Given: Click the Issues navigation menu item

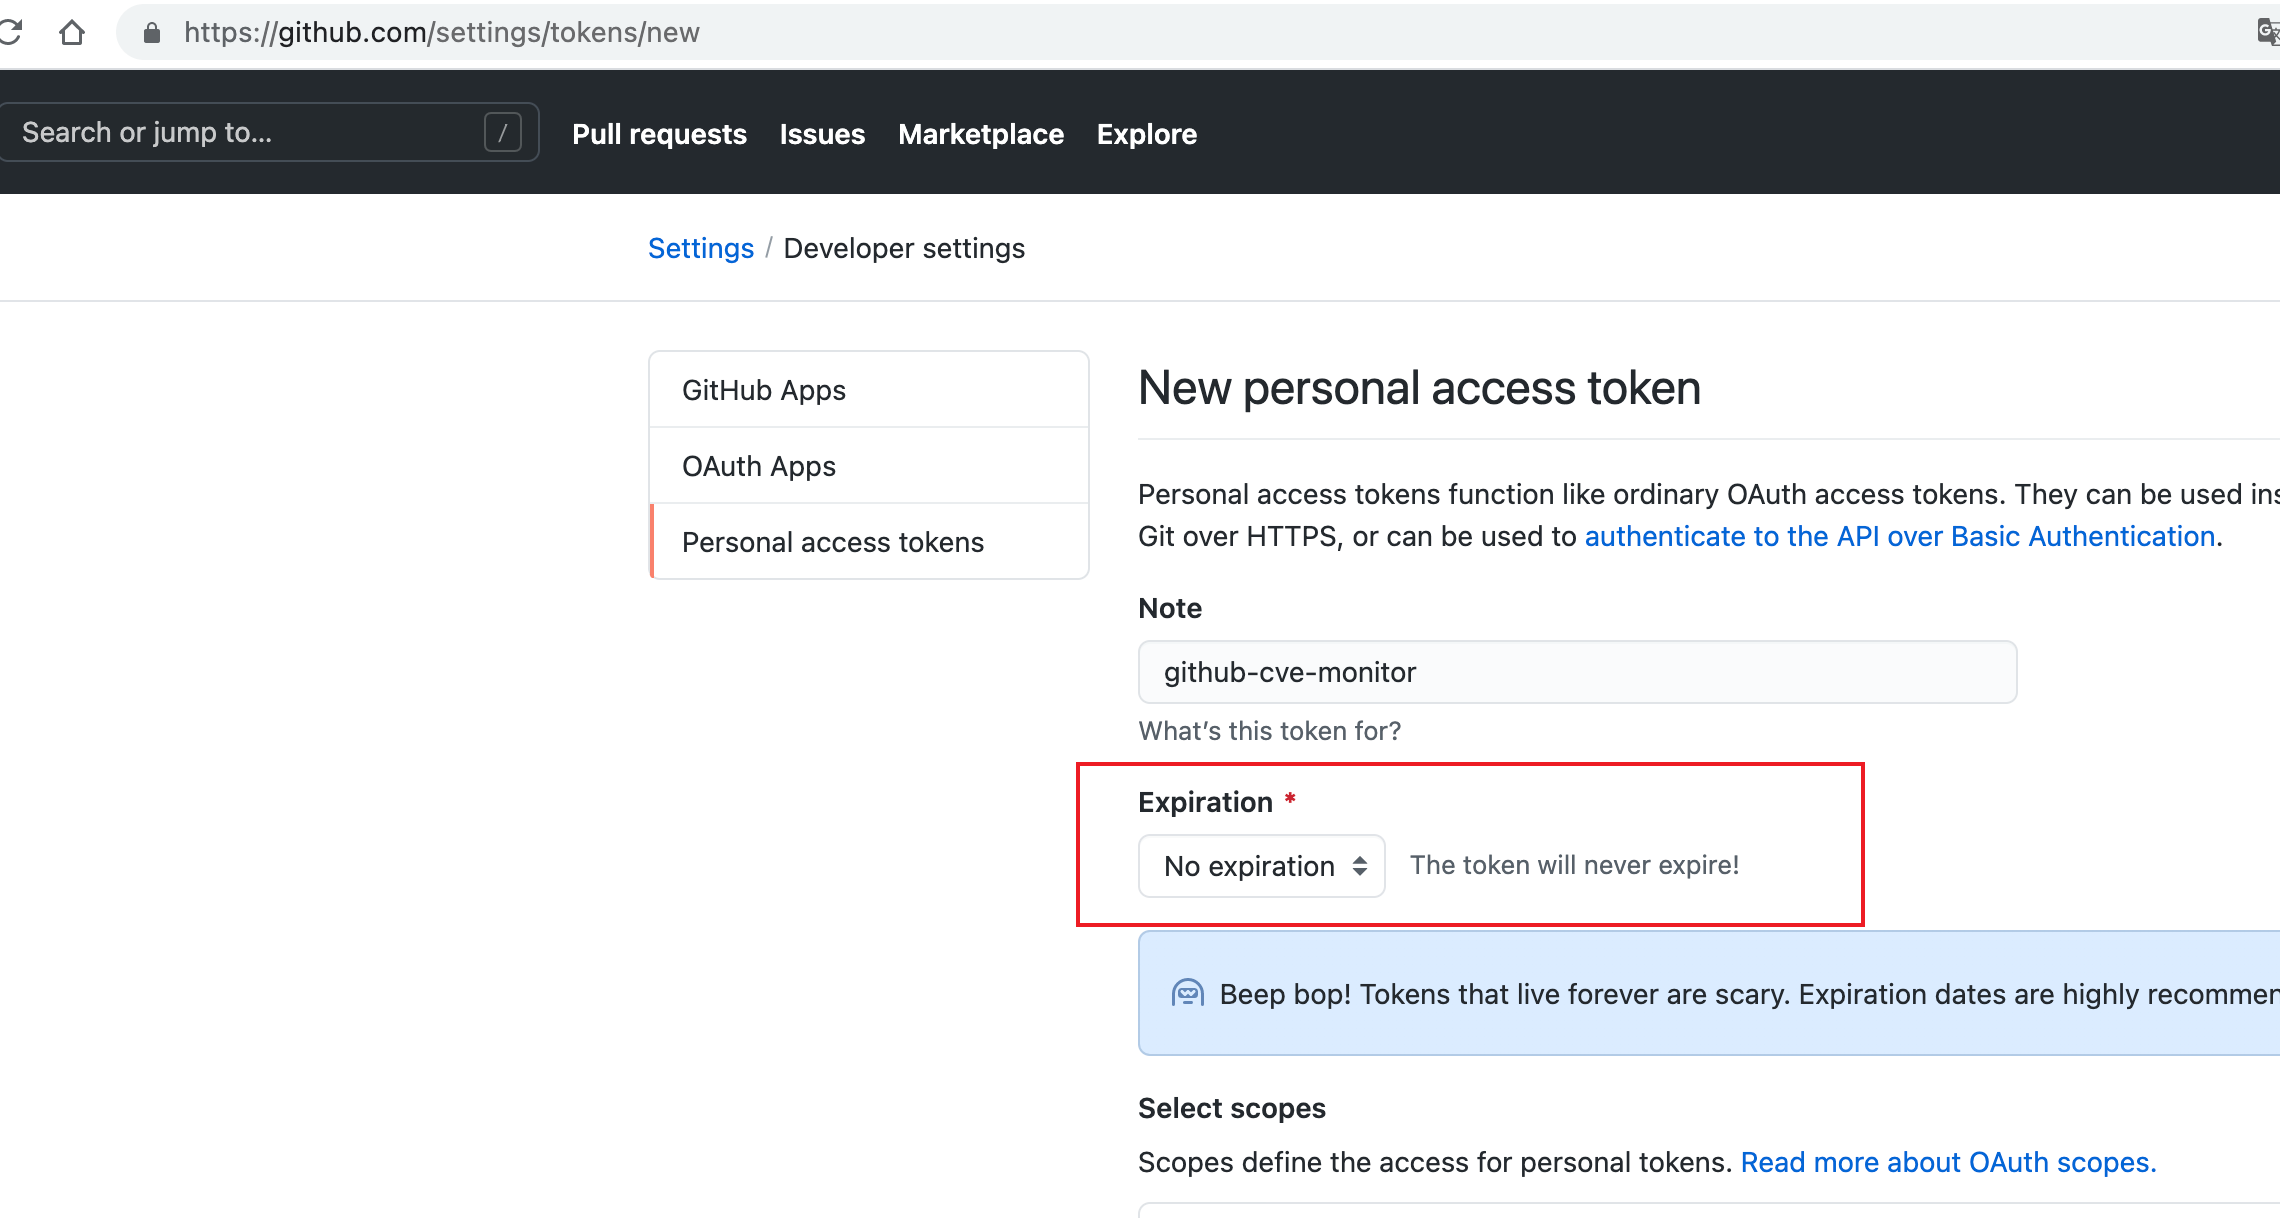Looking at the screenshot, I should [822, 133].
